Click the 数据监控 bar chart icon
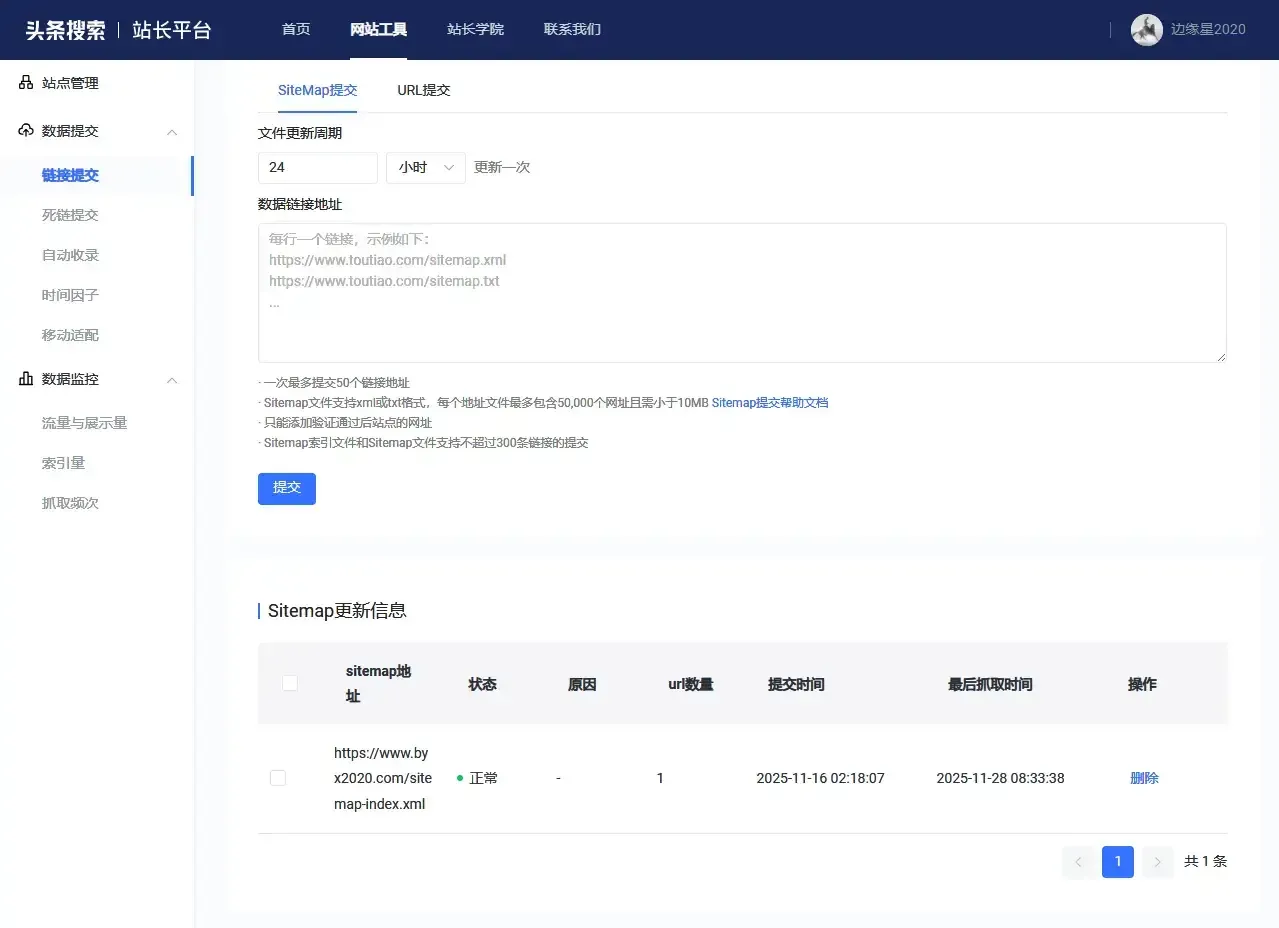 26,379
